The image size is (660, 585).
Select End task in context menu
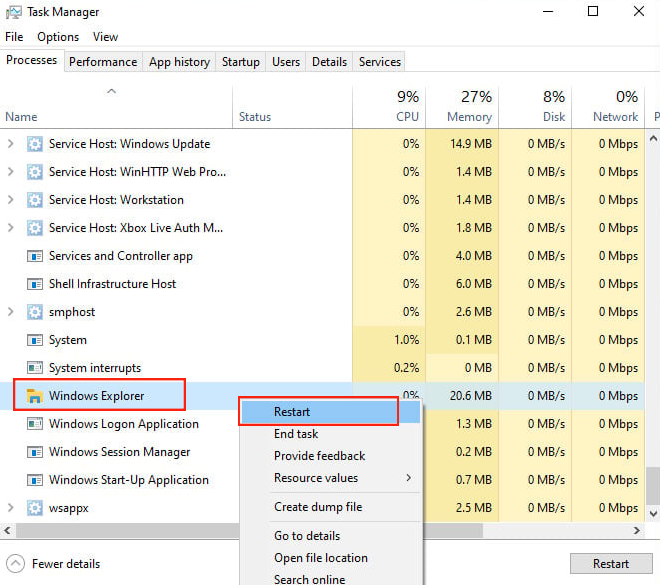click(296, 434)
